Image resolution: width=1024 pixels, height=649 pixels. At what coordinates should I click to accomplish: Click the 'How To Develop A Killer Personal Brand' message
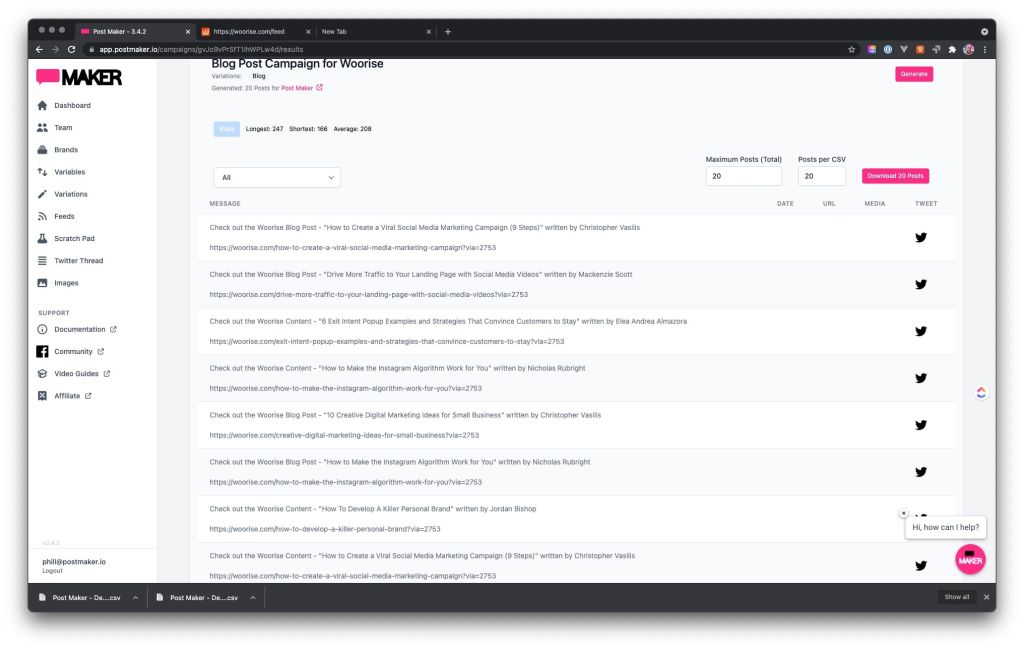(x=372, y=509)
